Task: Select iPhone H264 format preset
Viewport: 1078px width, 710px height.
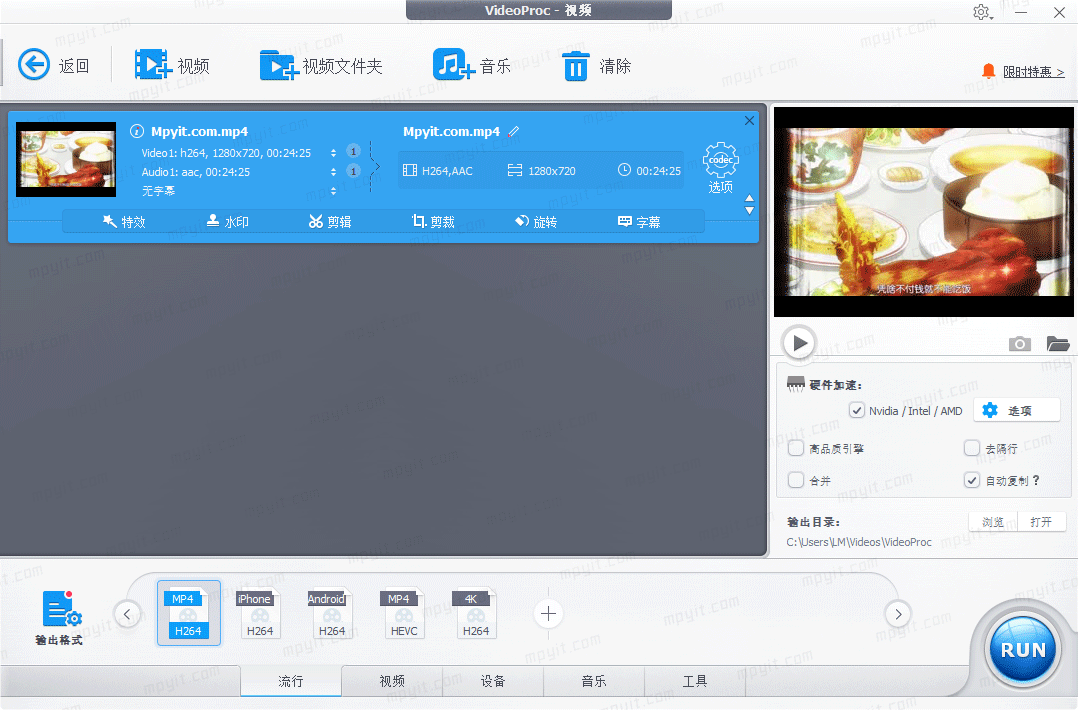Action: [259, 613]
